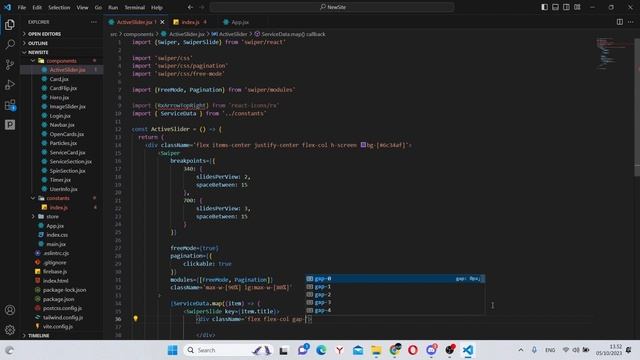Select gap-2 autocomplete suggestion
The width and height of the screenshot is (640, 360).
pos(395,294)
